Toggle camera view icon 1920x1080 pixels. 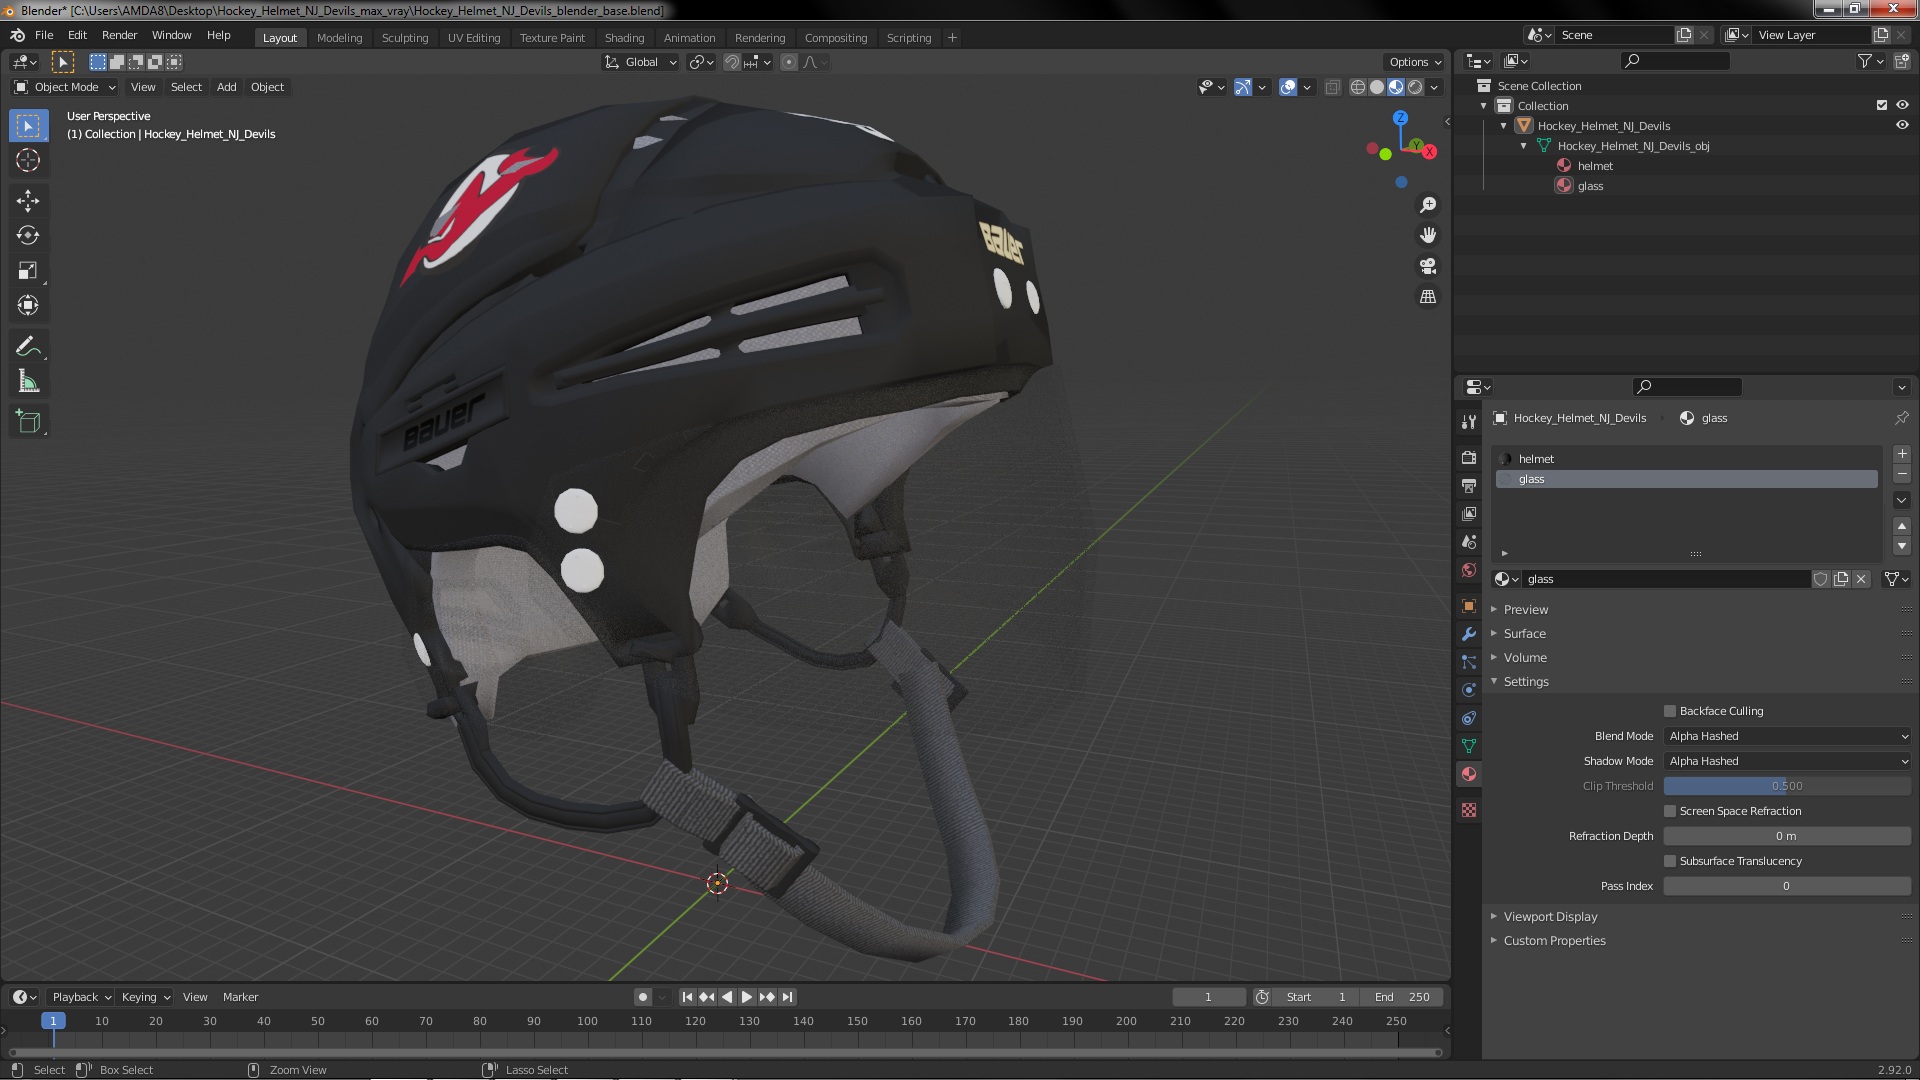pyautogui.click(x=1428, y=266)
